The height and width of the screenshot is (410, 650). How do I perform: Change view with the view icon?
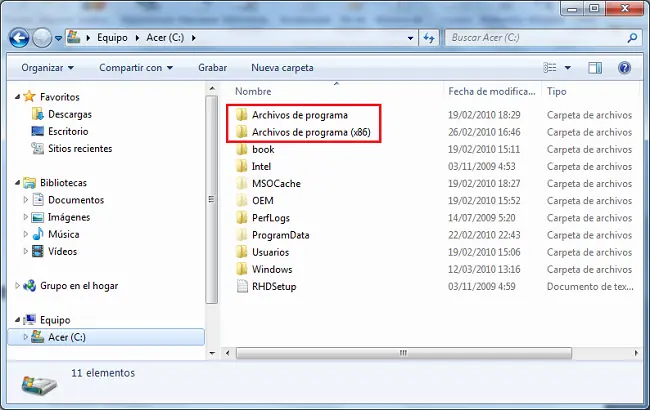[550, 68]
